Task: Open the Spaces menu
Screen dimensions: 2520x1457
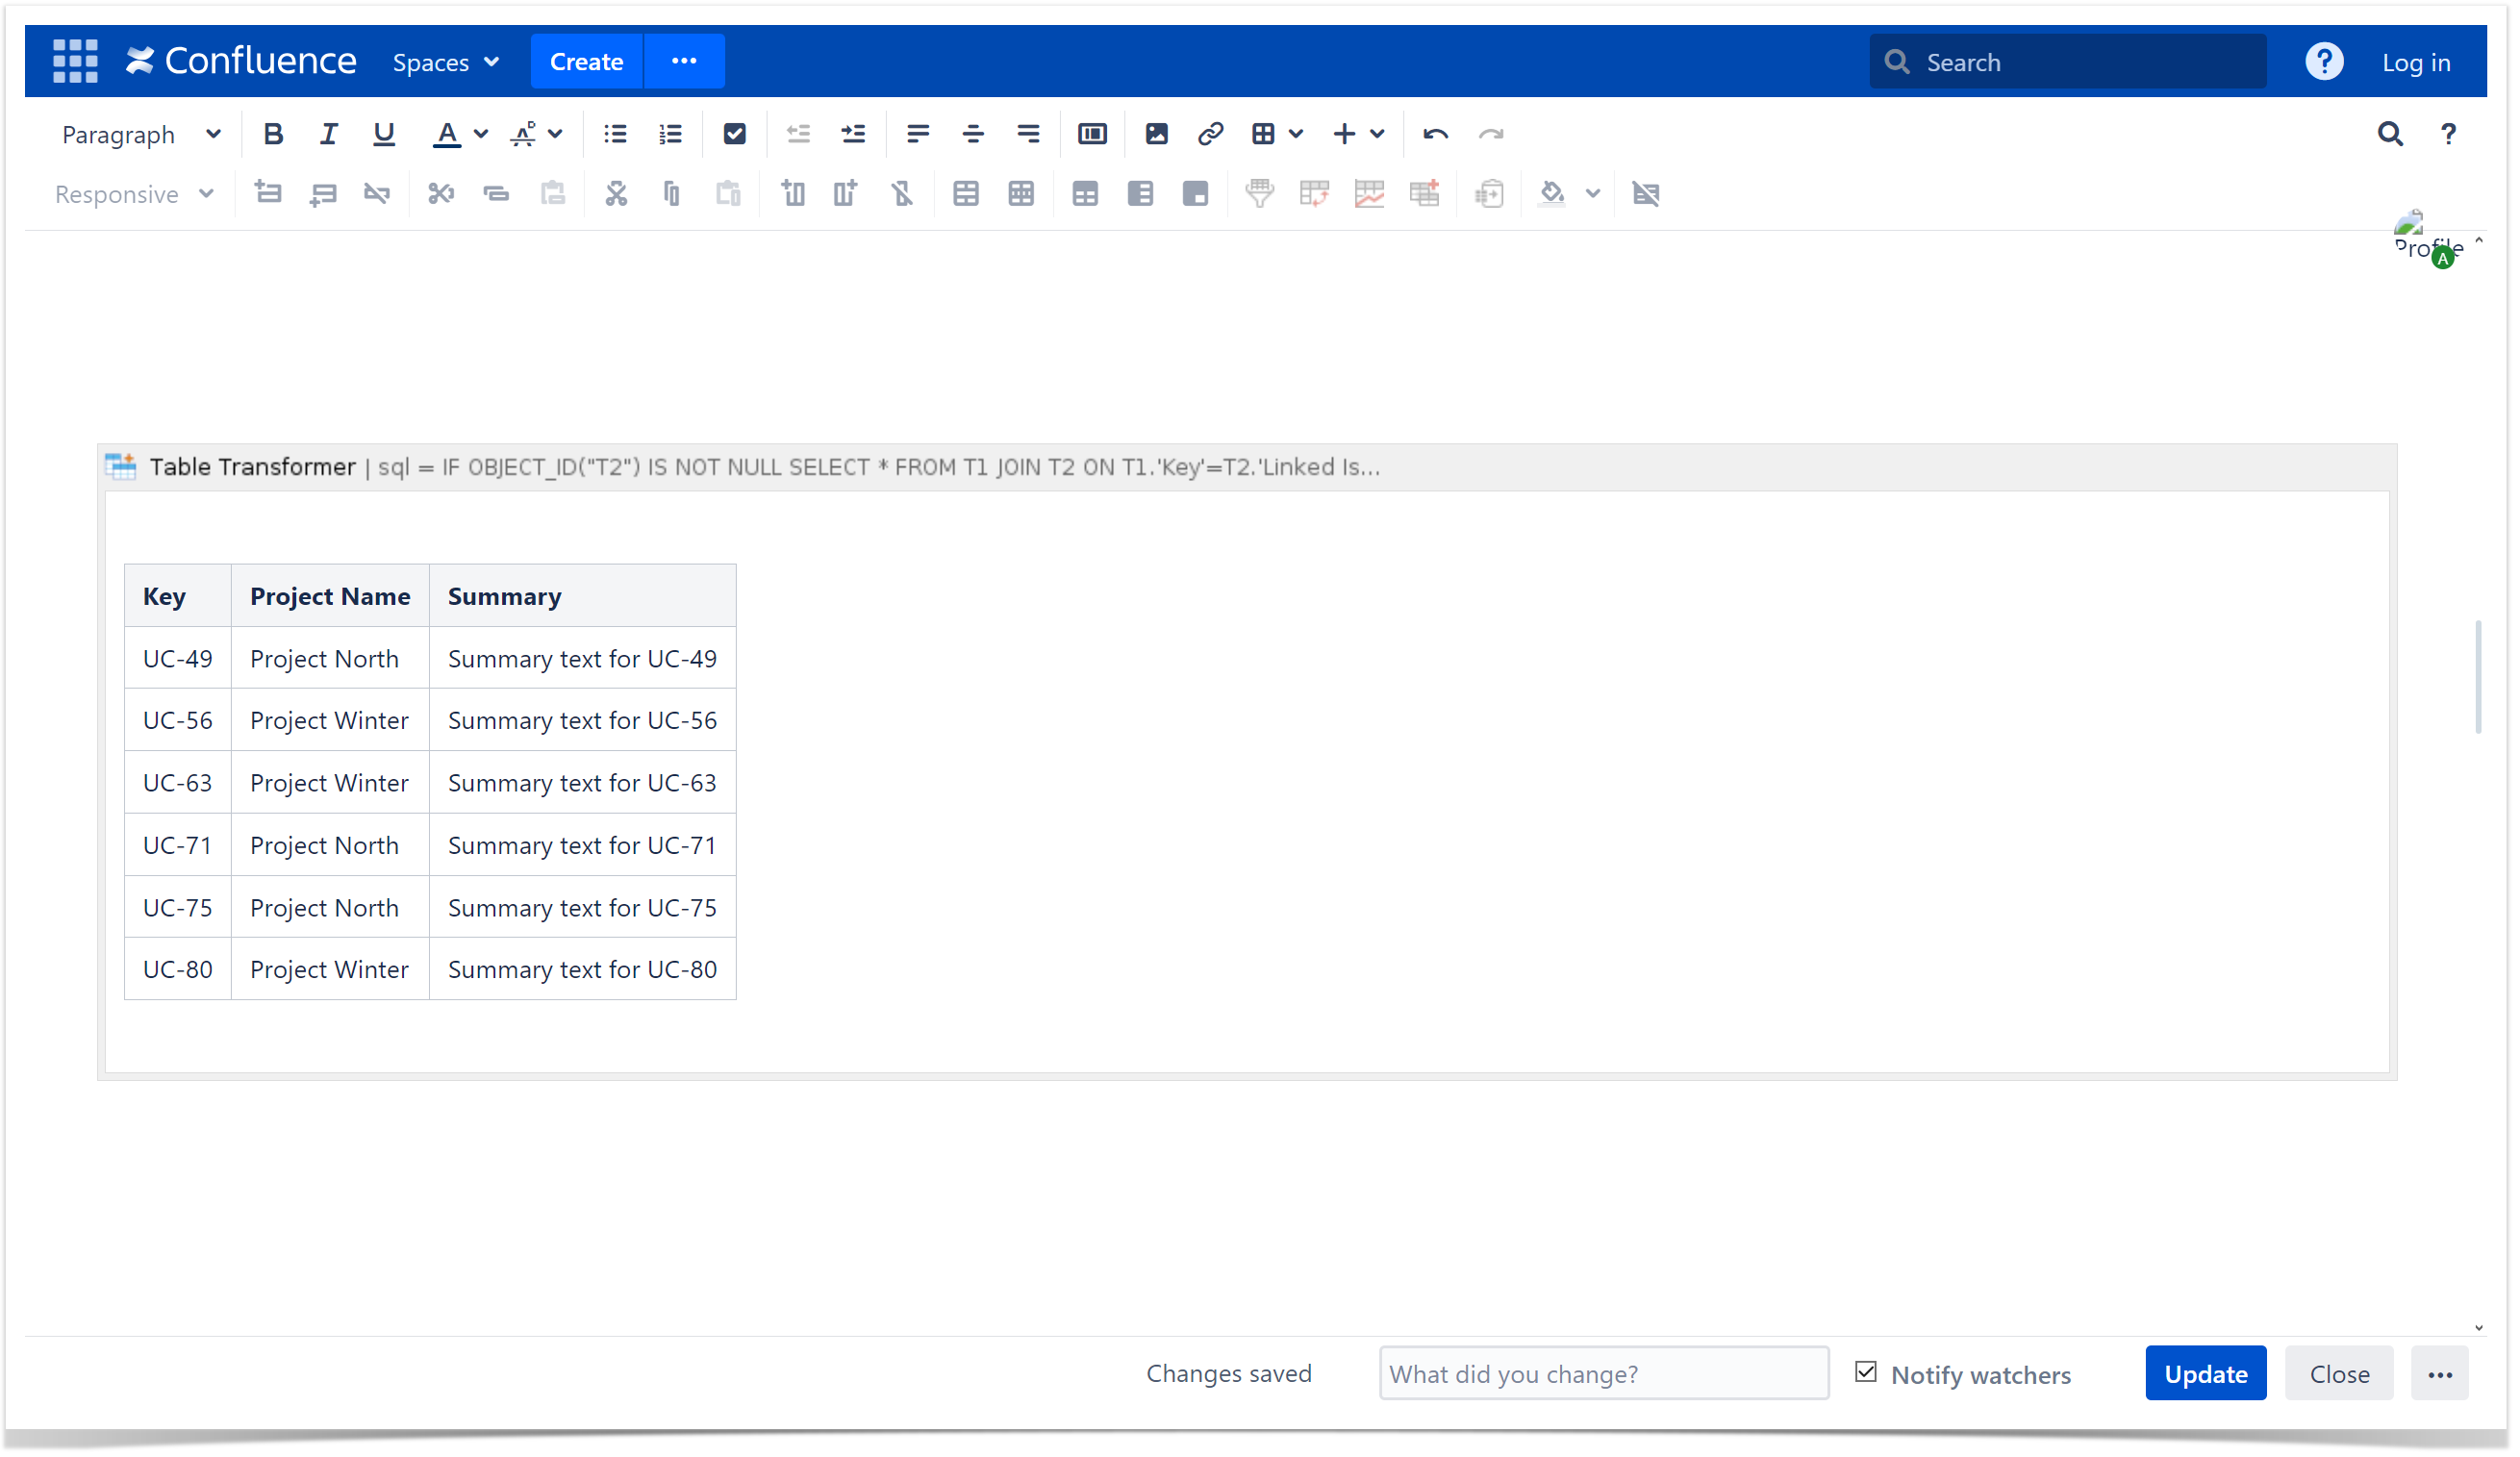Action: point(445,62)
